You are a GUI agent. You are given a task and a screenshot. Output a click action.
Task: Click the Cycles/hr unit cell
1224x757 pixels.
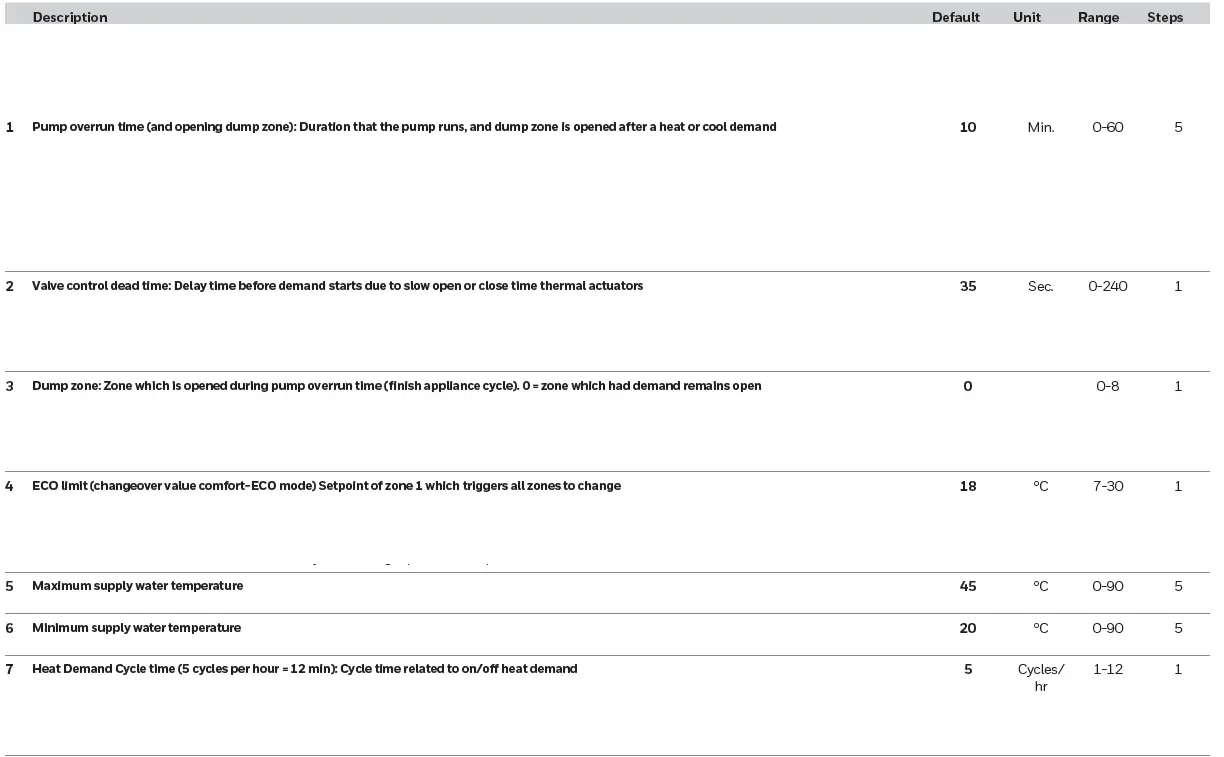click(1041, 677)
